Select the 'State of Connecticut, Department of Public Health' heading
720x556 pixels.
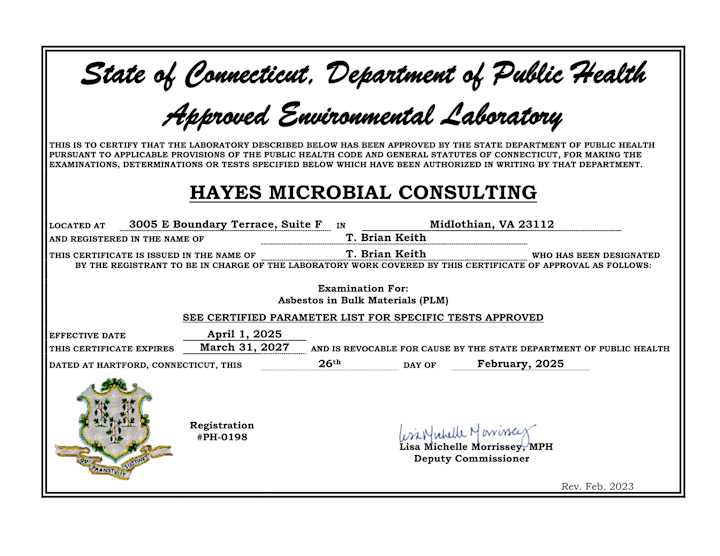362,75
